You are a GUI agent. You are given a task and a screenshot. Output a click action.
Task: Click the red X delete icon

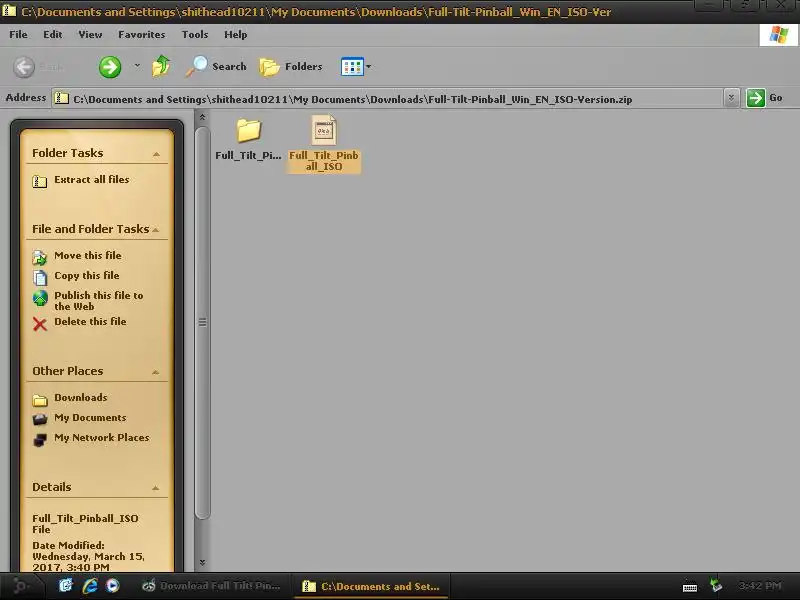coord(40,323)
